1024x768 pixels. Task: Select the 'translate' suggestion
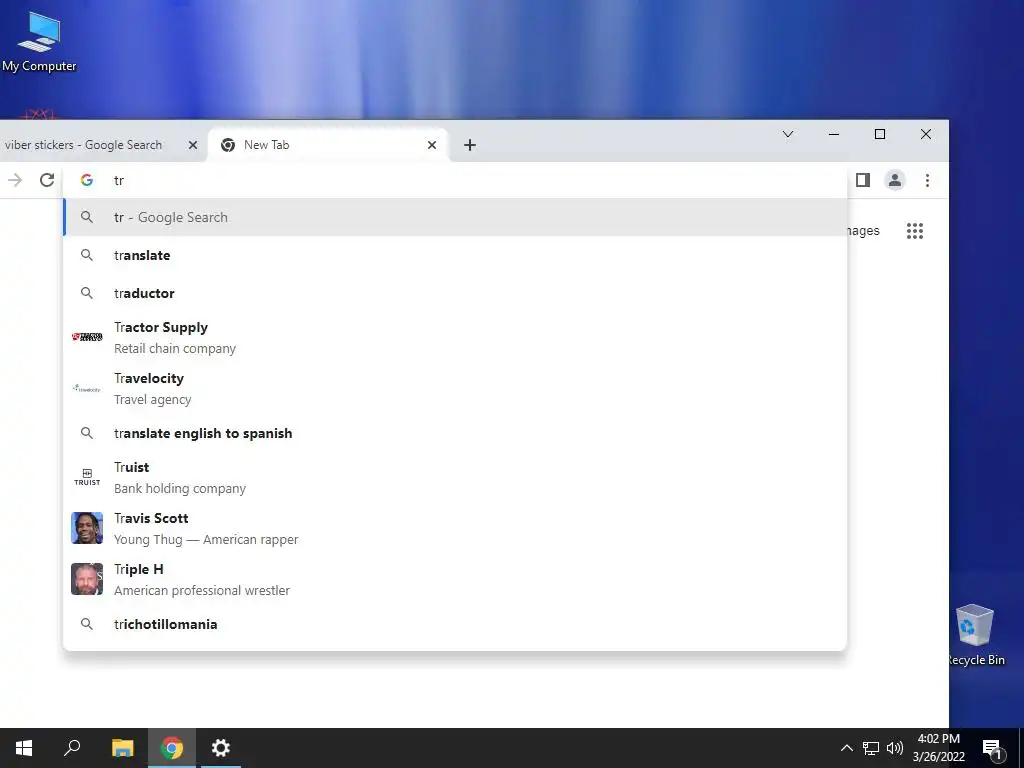455,255
